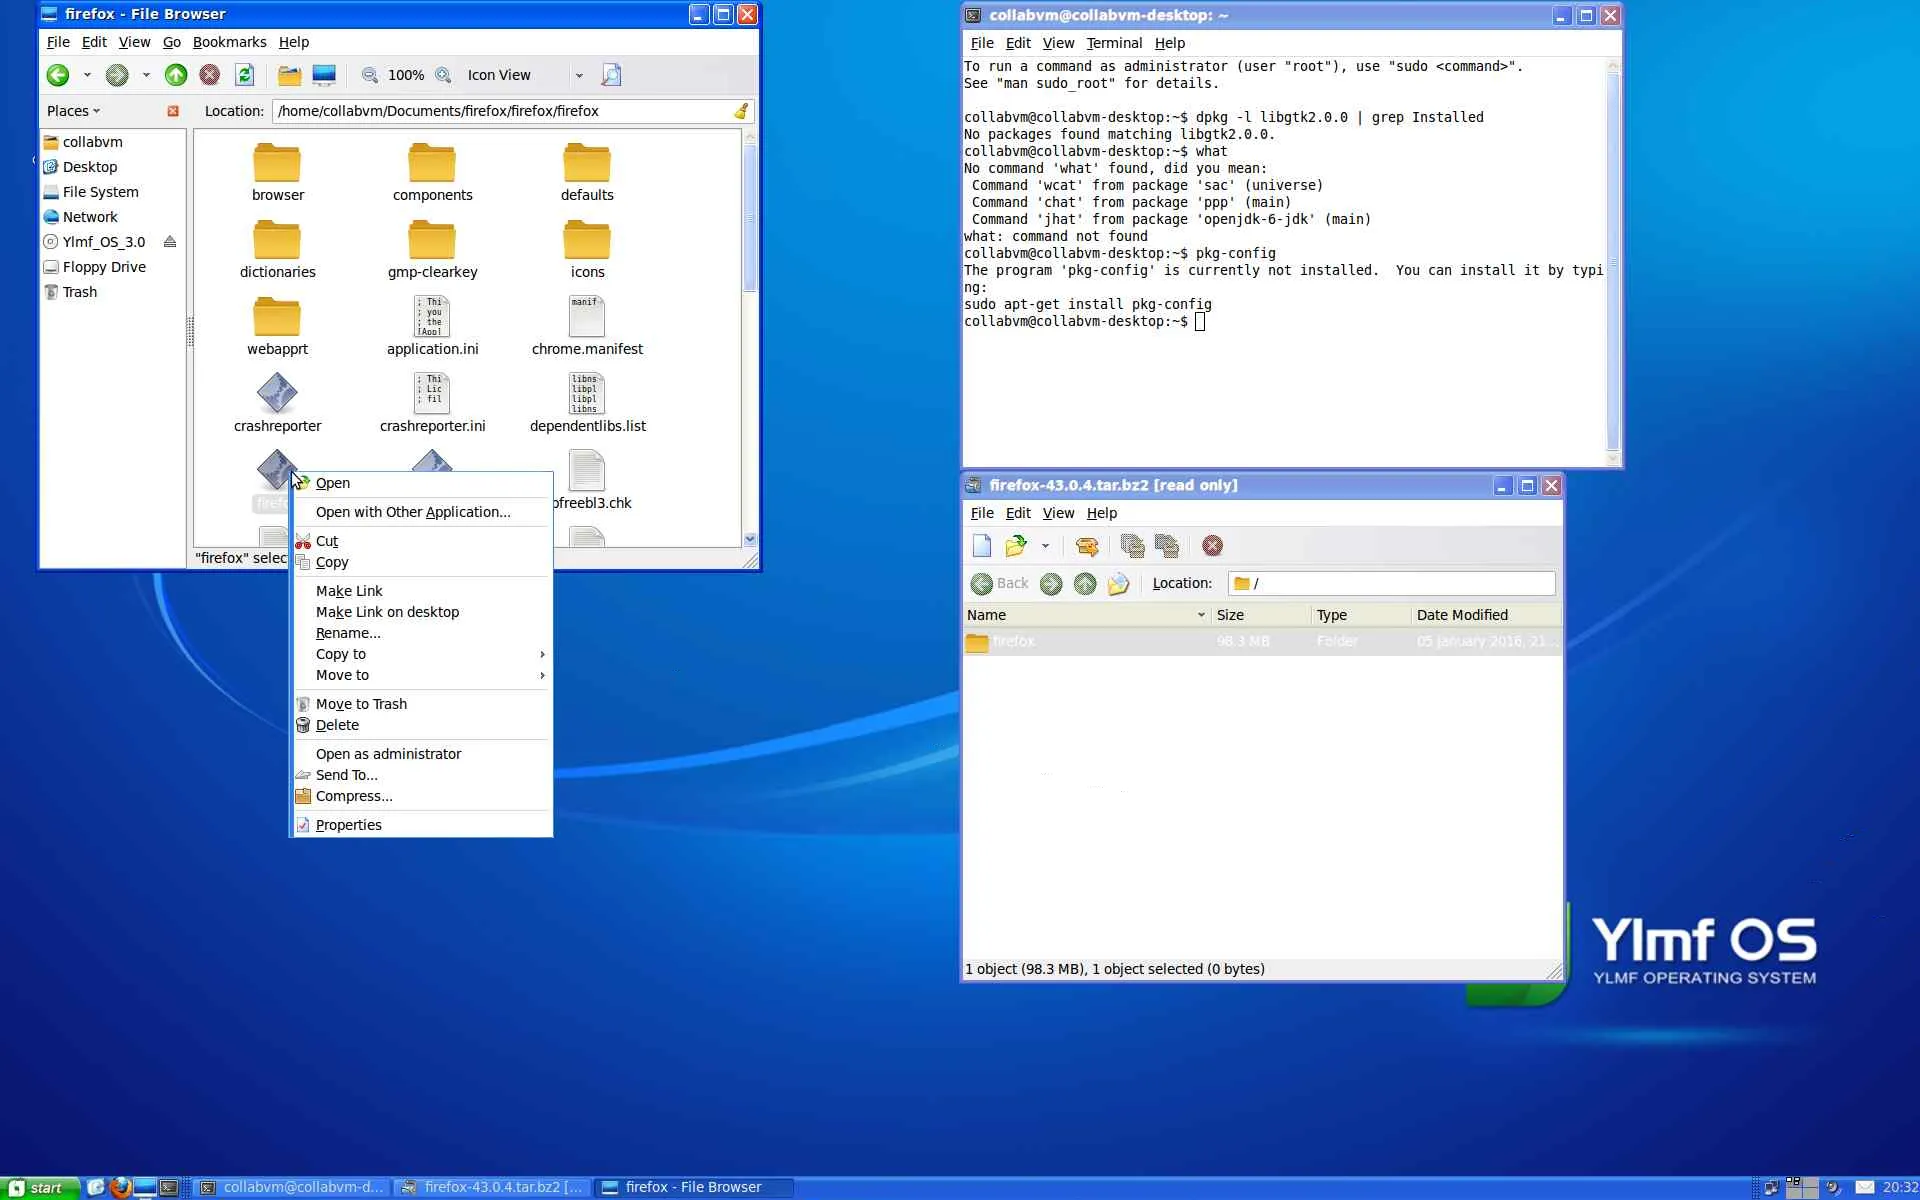Image resolution: width=1920 pixels, height=1200 pixels.
Task: Expand the Icon View dropdown
Action: coord(578,75)
